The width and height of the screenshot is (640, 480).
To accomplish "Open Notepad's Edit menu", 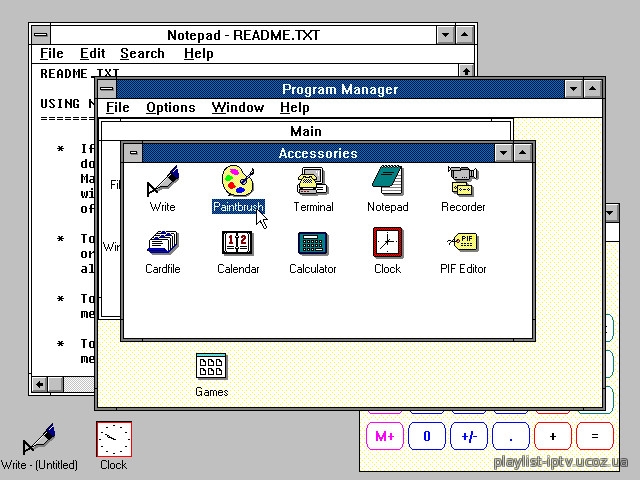I will pos(92,53).
